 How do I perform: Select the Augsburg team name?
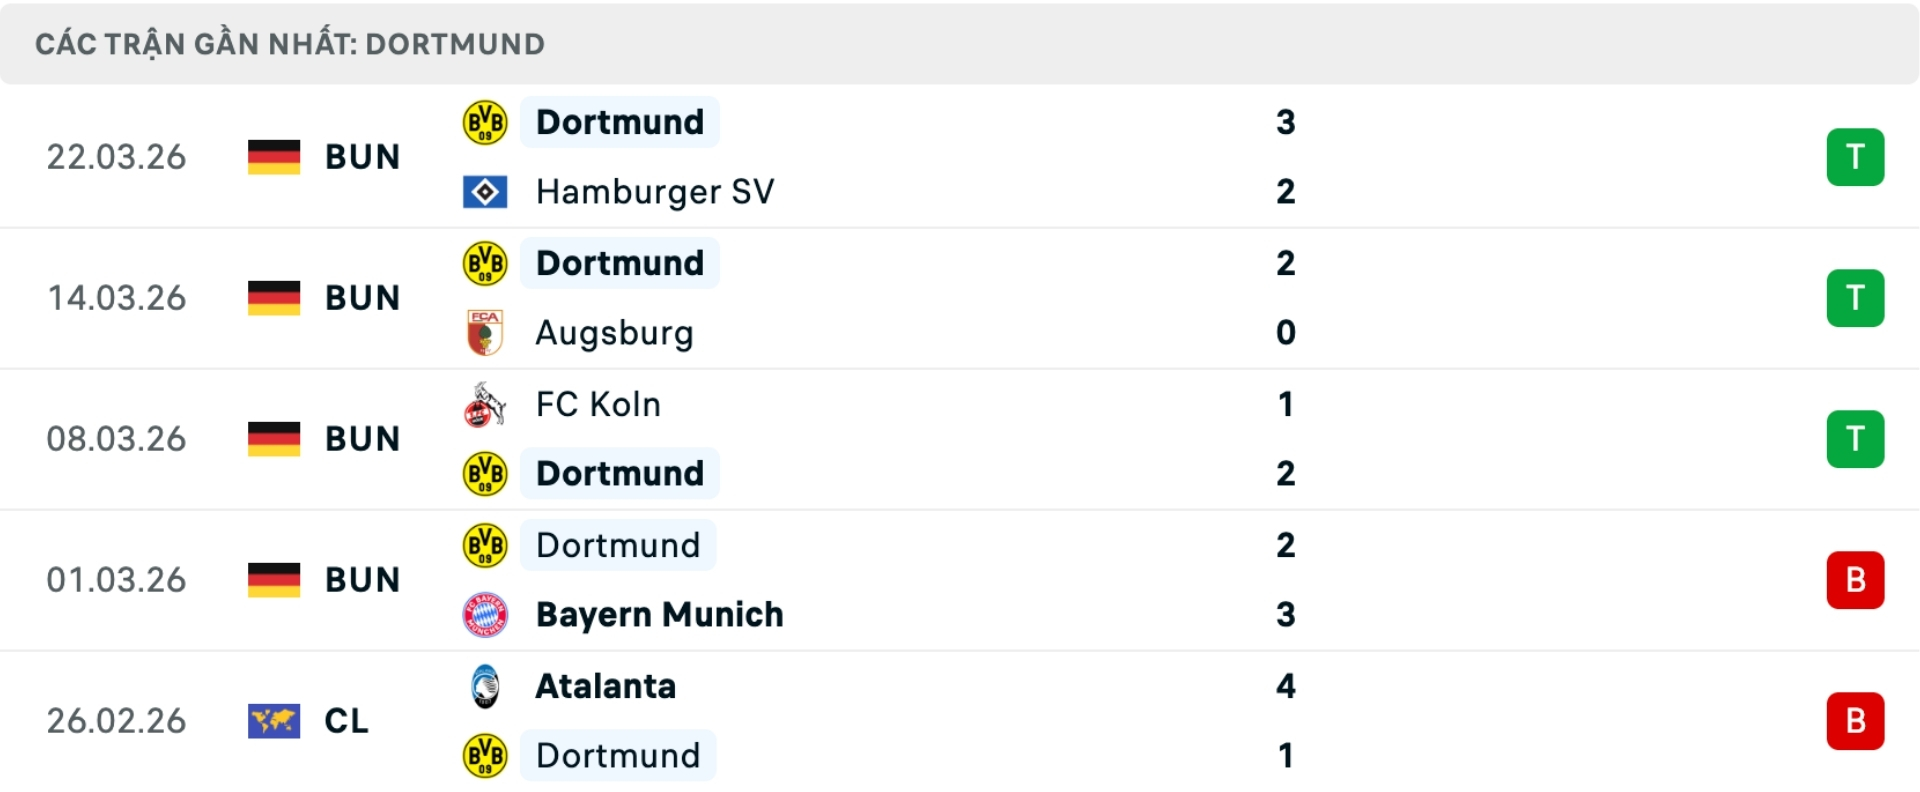[x=614, y=333]
